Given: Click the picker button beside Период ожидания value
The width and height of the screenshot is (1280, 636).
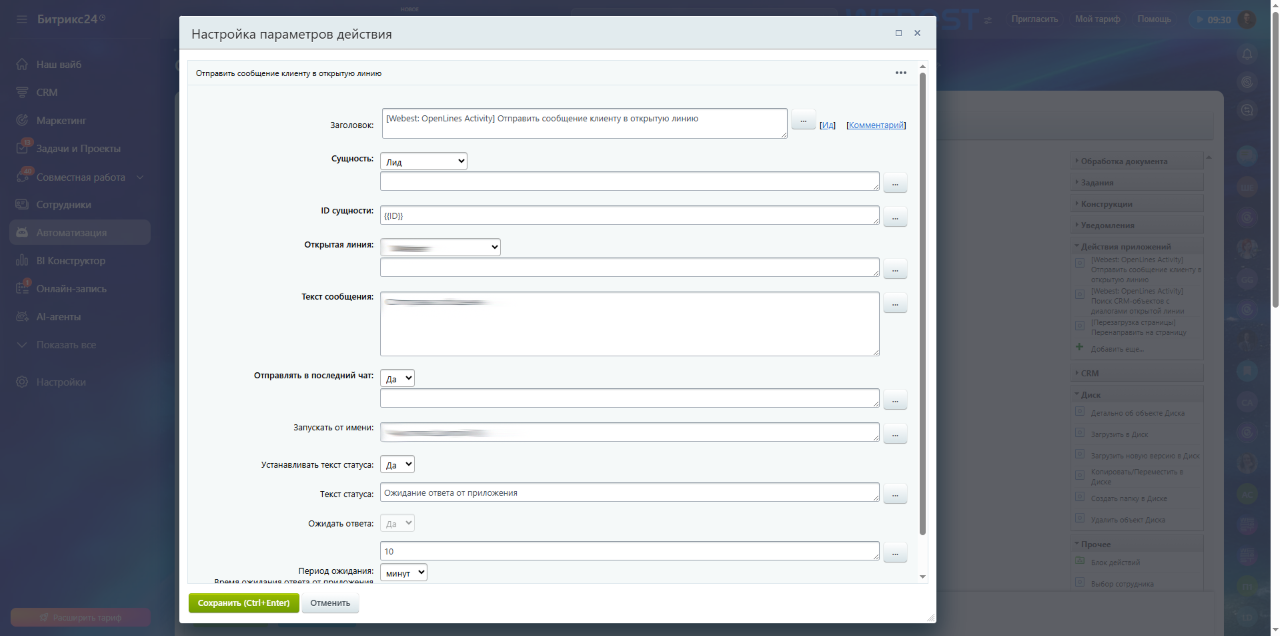Looking at the screenshot, I should 895,552.
